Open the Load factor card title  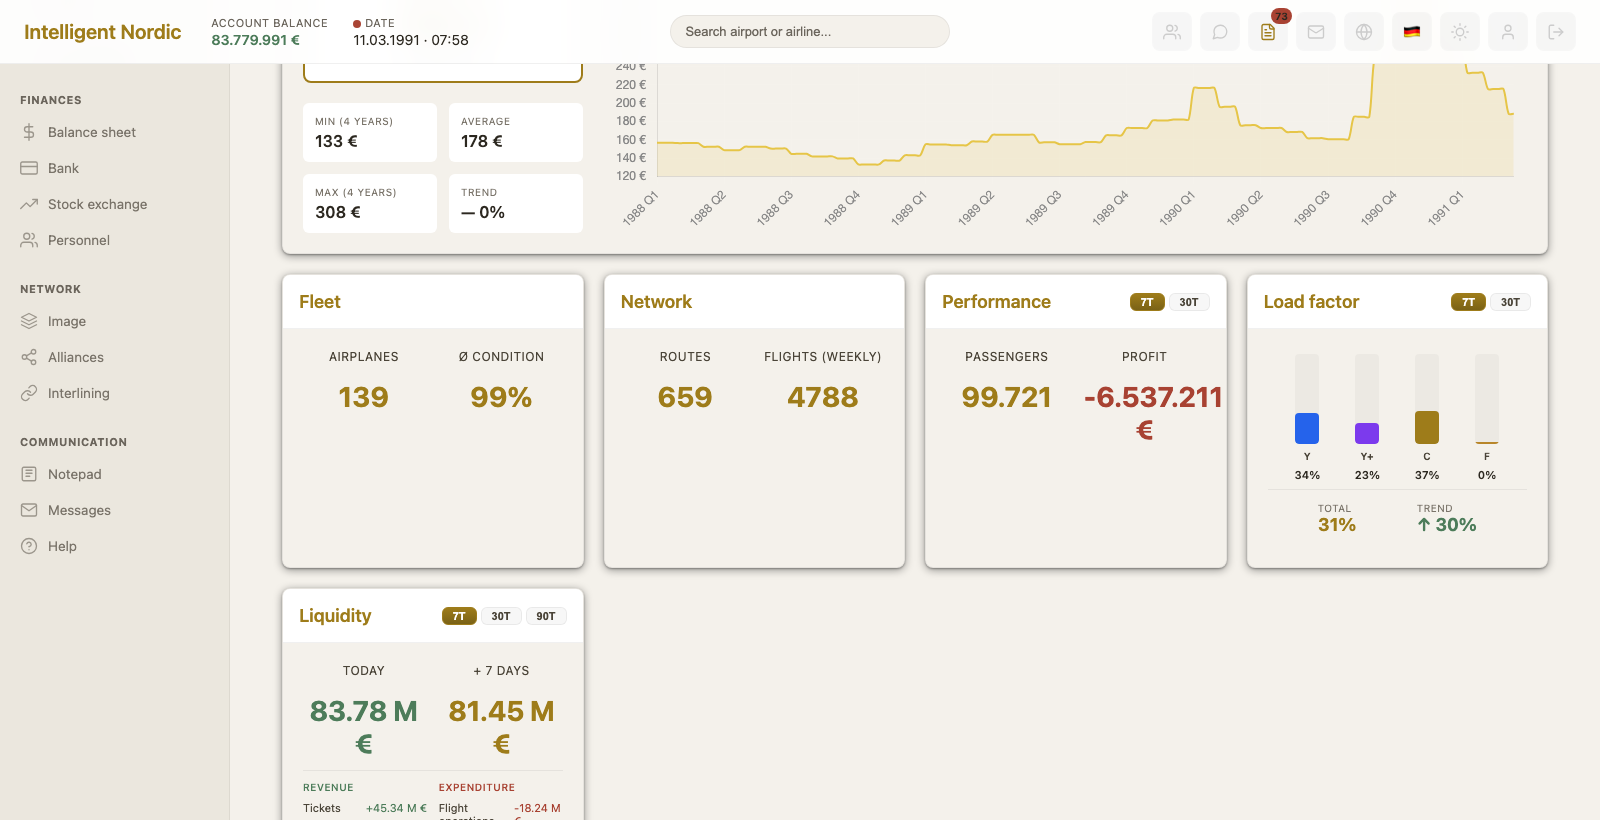[1311, 302]
